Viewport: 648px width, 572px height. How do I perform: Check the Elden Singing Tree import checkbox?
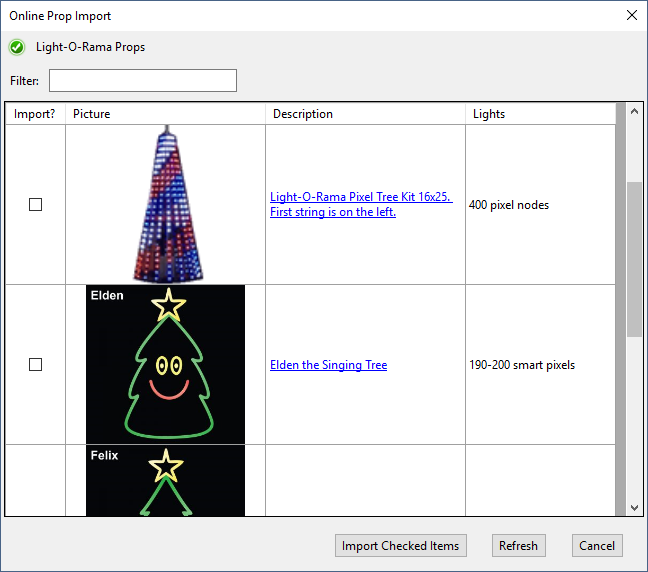[x=36, y=365]
